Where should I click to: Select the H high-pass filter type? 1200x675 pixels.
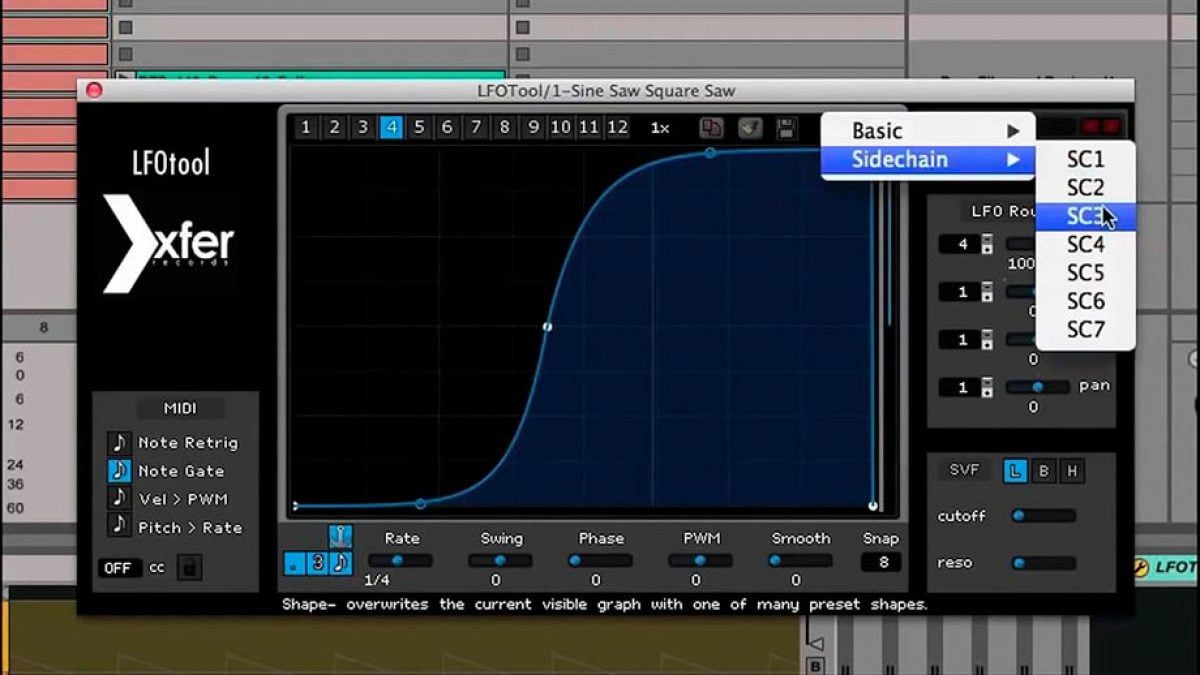[1072, 471]
